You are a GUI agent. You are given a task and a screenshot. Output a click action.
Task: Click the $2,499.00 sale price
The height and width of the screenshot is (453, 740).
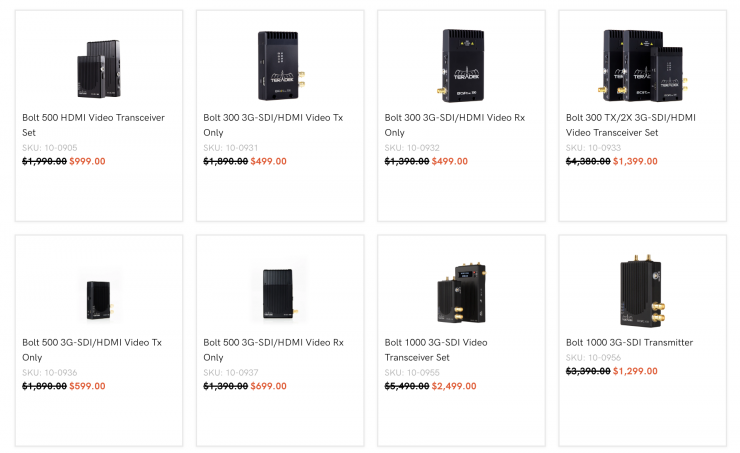[x=453, y=386]
